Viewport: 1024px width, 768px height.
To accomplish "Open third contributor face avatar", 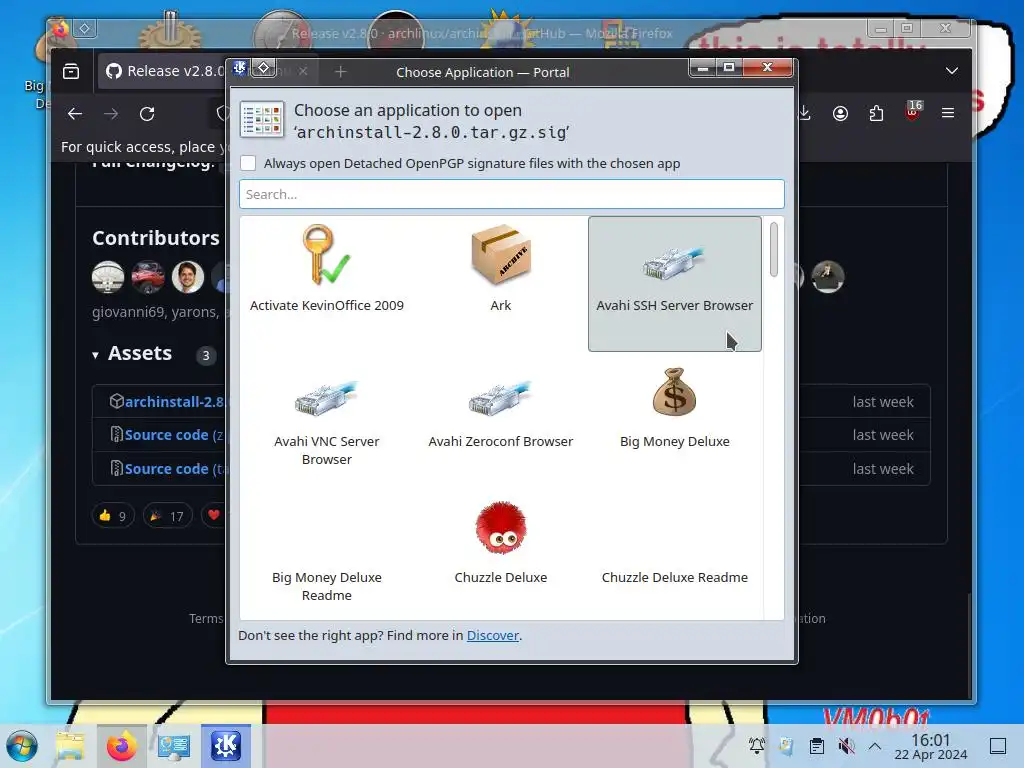I will coord(188,276).
